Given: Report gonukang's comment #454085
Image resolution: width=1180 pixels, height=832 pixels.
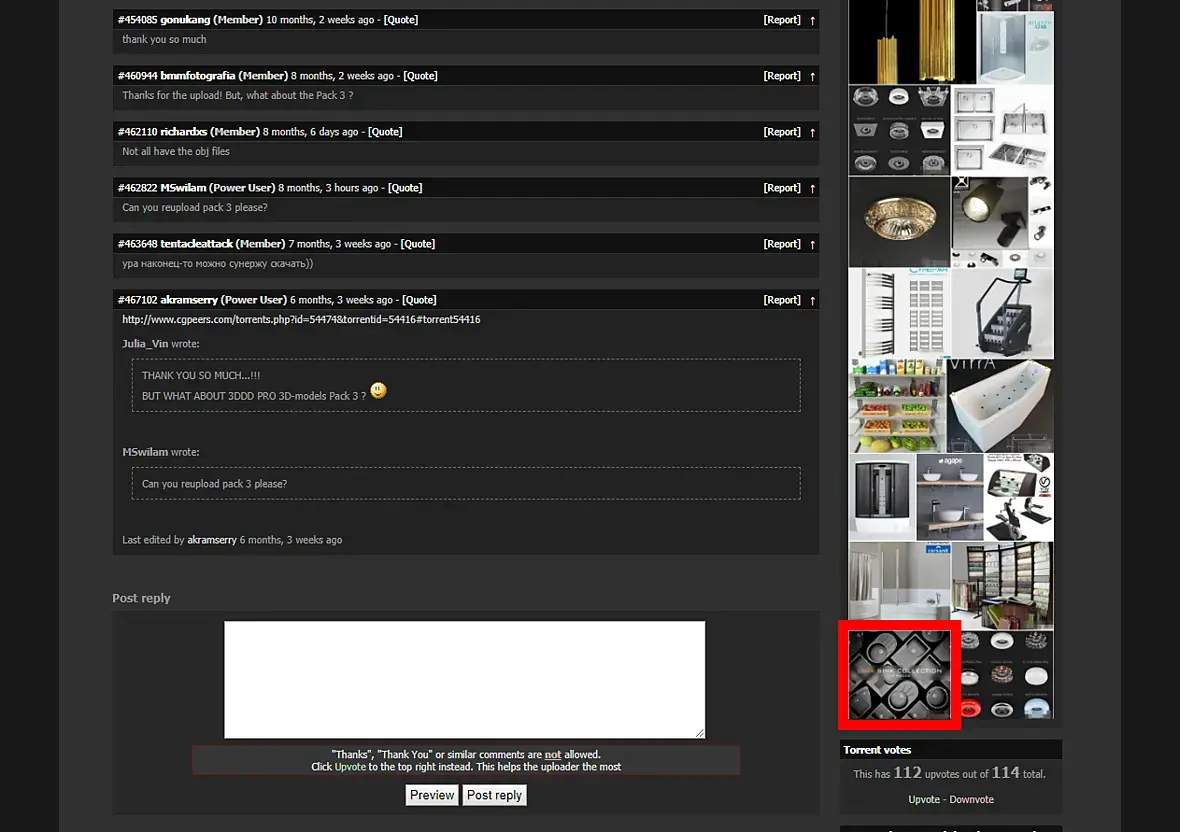Looking at the screenshot, I should (x=782, y=20).
